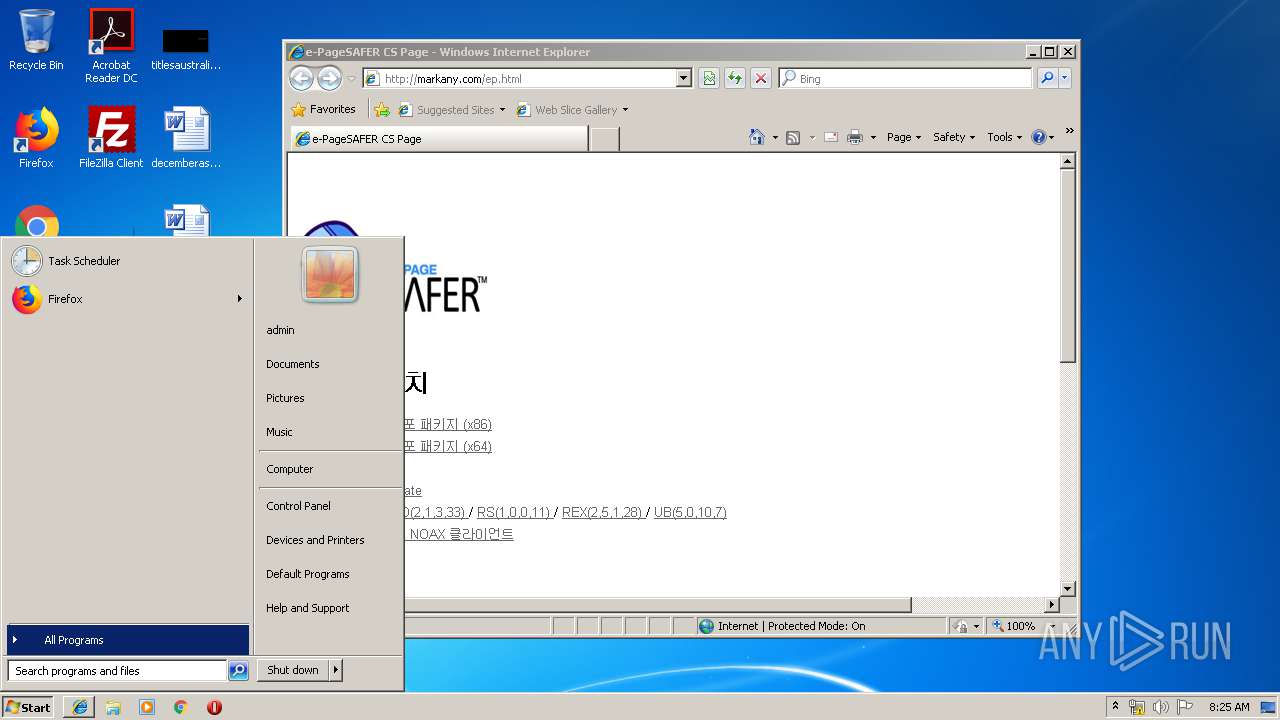Click the Shut down button
This screenshot has height=720, width=1280.
point(293,670)
